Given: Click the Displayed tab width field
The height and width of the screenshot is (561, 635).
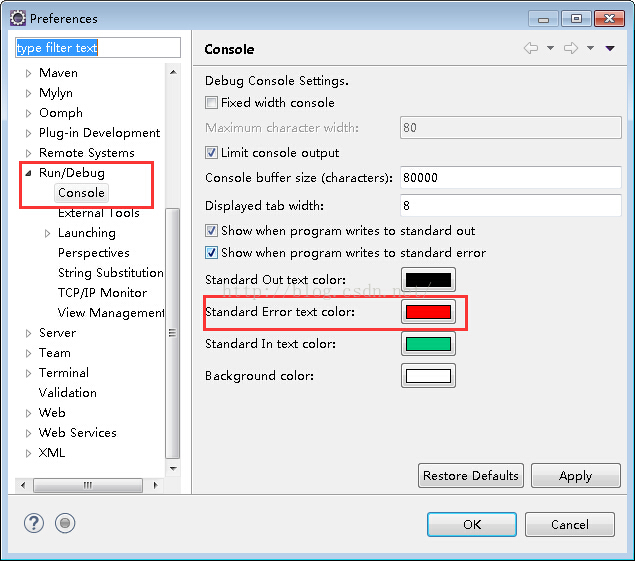Looking at the screenshot, I should (511, 205).
